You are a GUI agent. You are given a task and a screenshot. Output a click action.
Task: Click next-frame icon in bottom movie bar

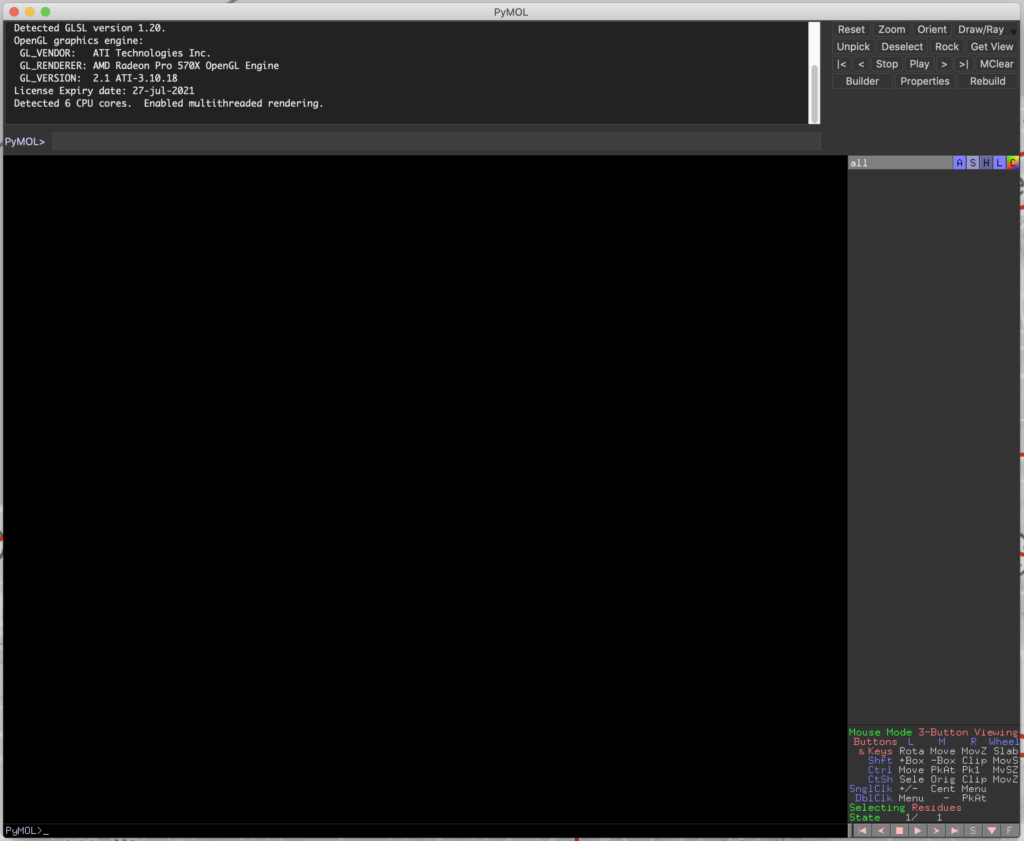(x=936, y=831)
